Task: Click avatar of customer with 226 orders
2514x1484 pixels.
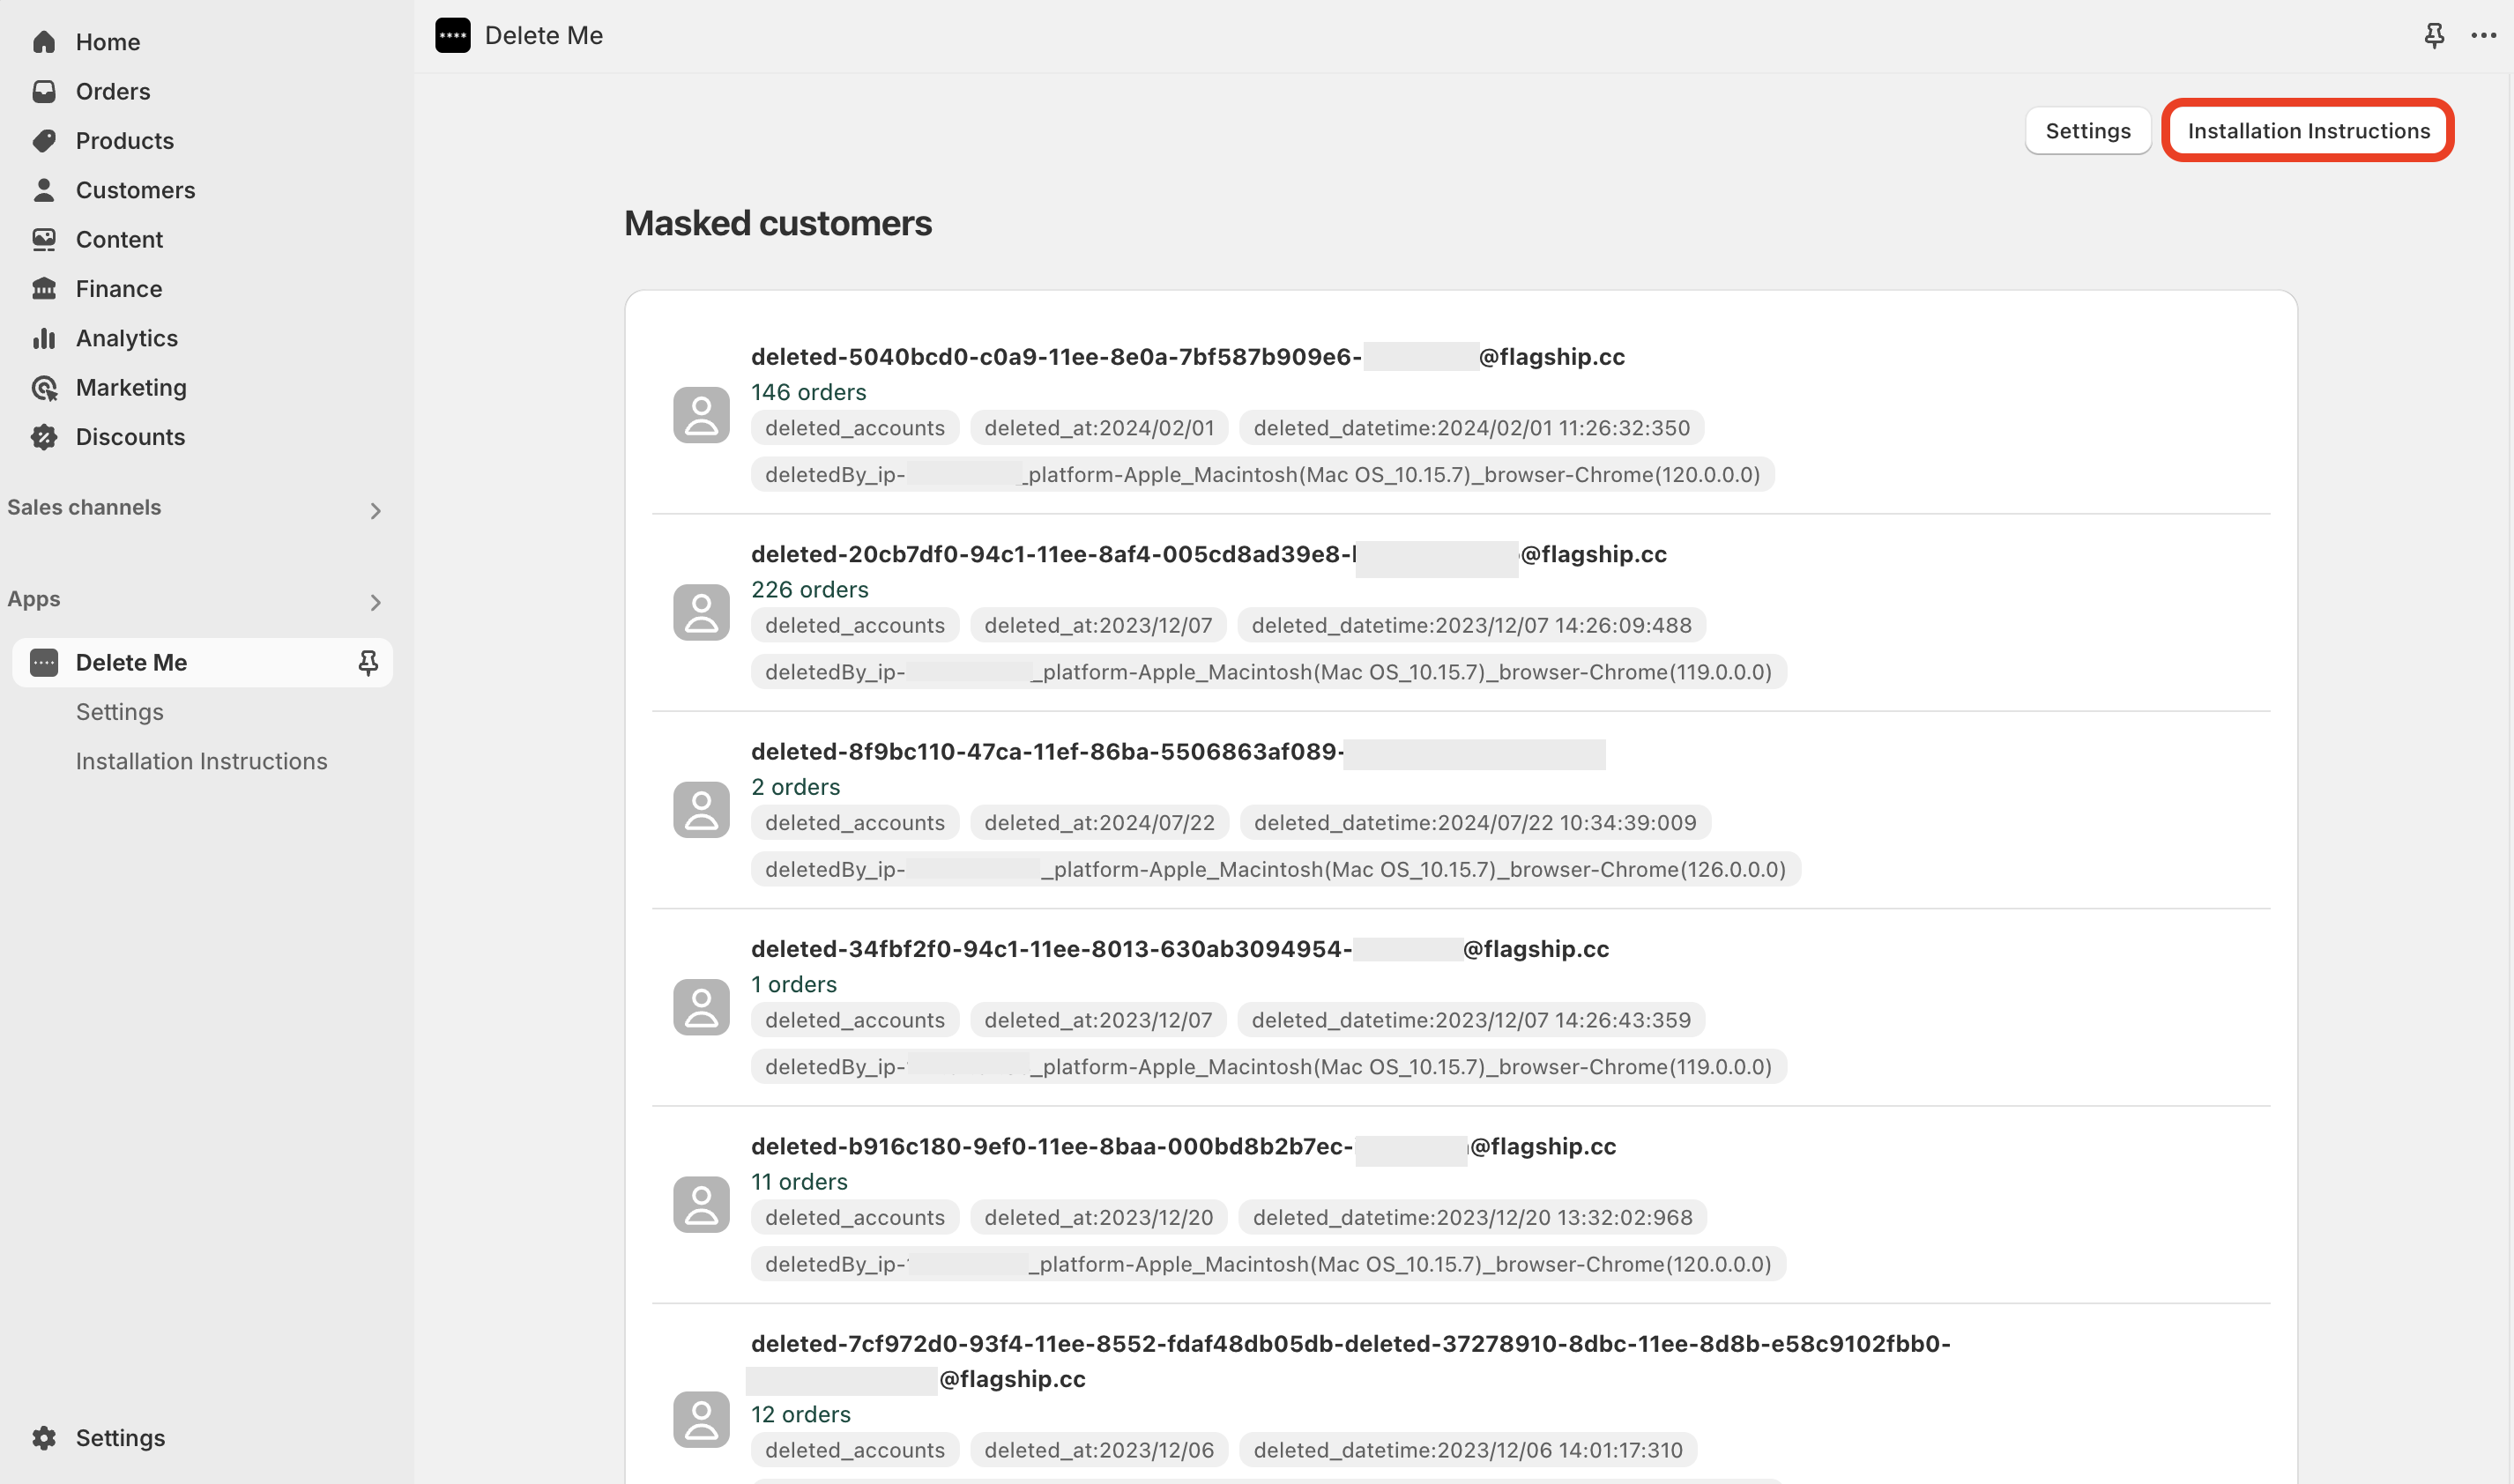Action: click(701, 612)
